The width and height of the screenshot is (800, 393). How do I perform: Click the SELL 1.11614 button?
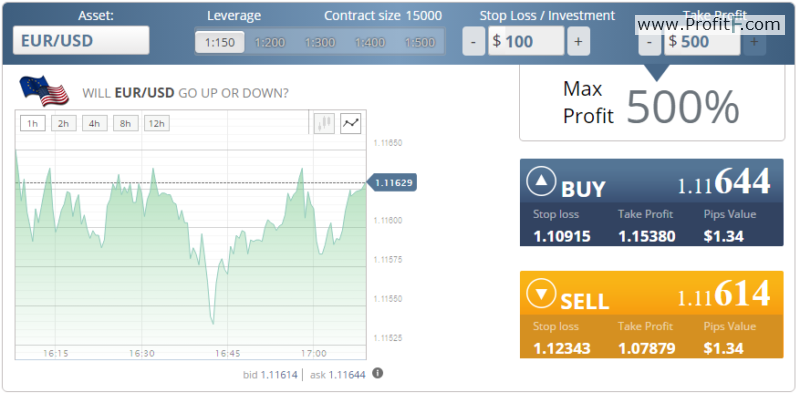pyautogui.click(x=652, y=314)
